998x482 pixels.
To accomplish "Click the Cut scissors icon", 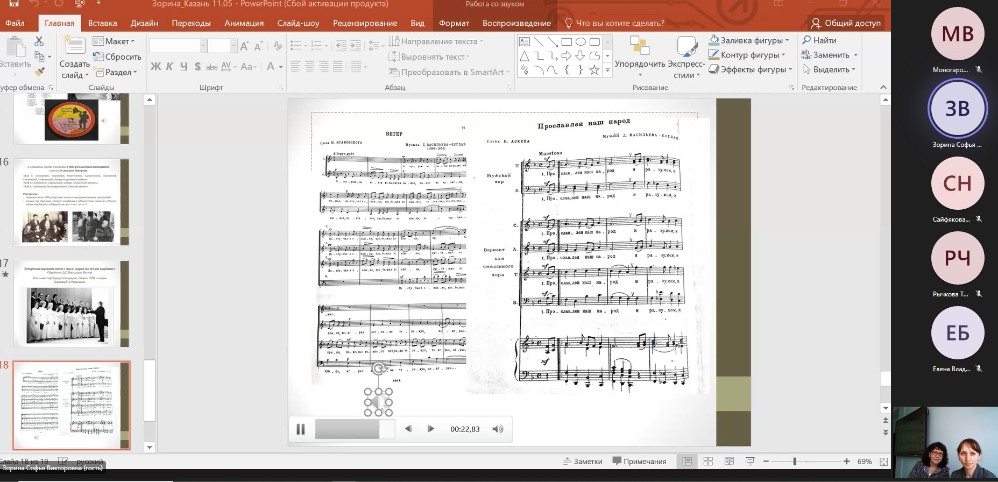I will pos(40,41).
